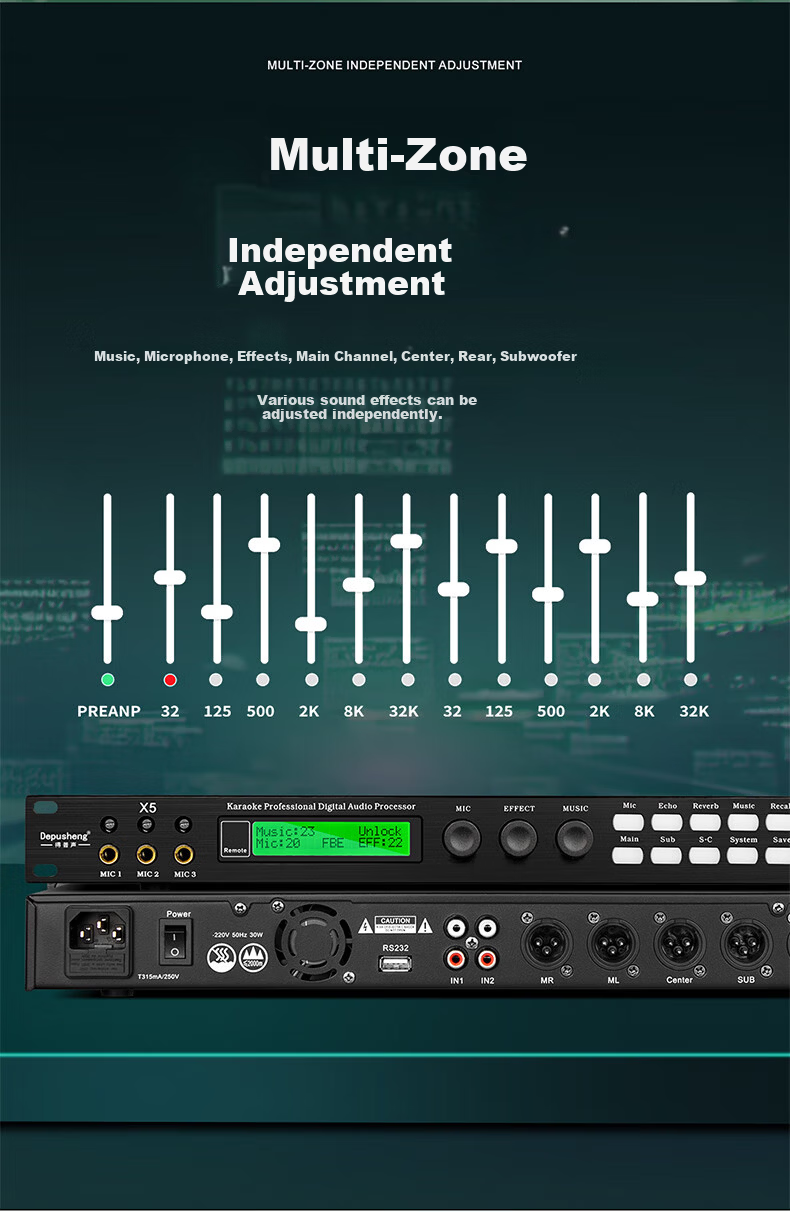This screenshot has width=790, height=1212.
Task: Click the white RCA jack above IN1
Action: 458,930
